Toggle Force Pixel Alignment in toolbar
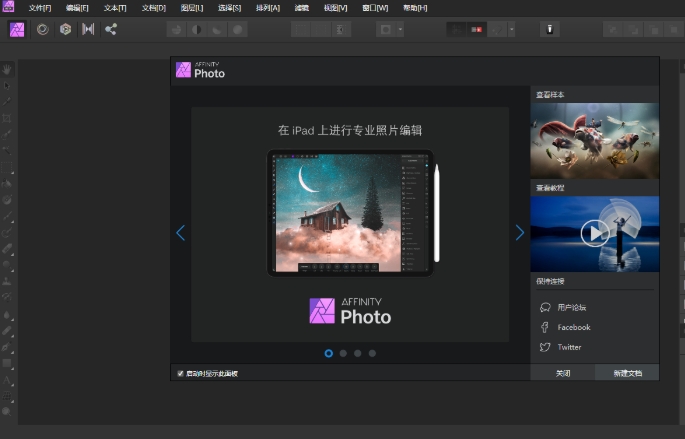This screenshot has width=685, height=439. point(456,30)
